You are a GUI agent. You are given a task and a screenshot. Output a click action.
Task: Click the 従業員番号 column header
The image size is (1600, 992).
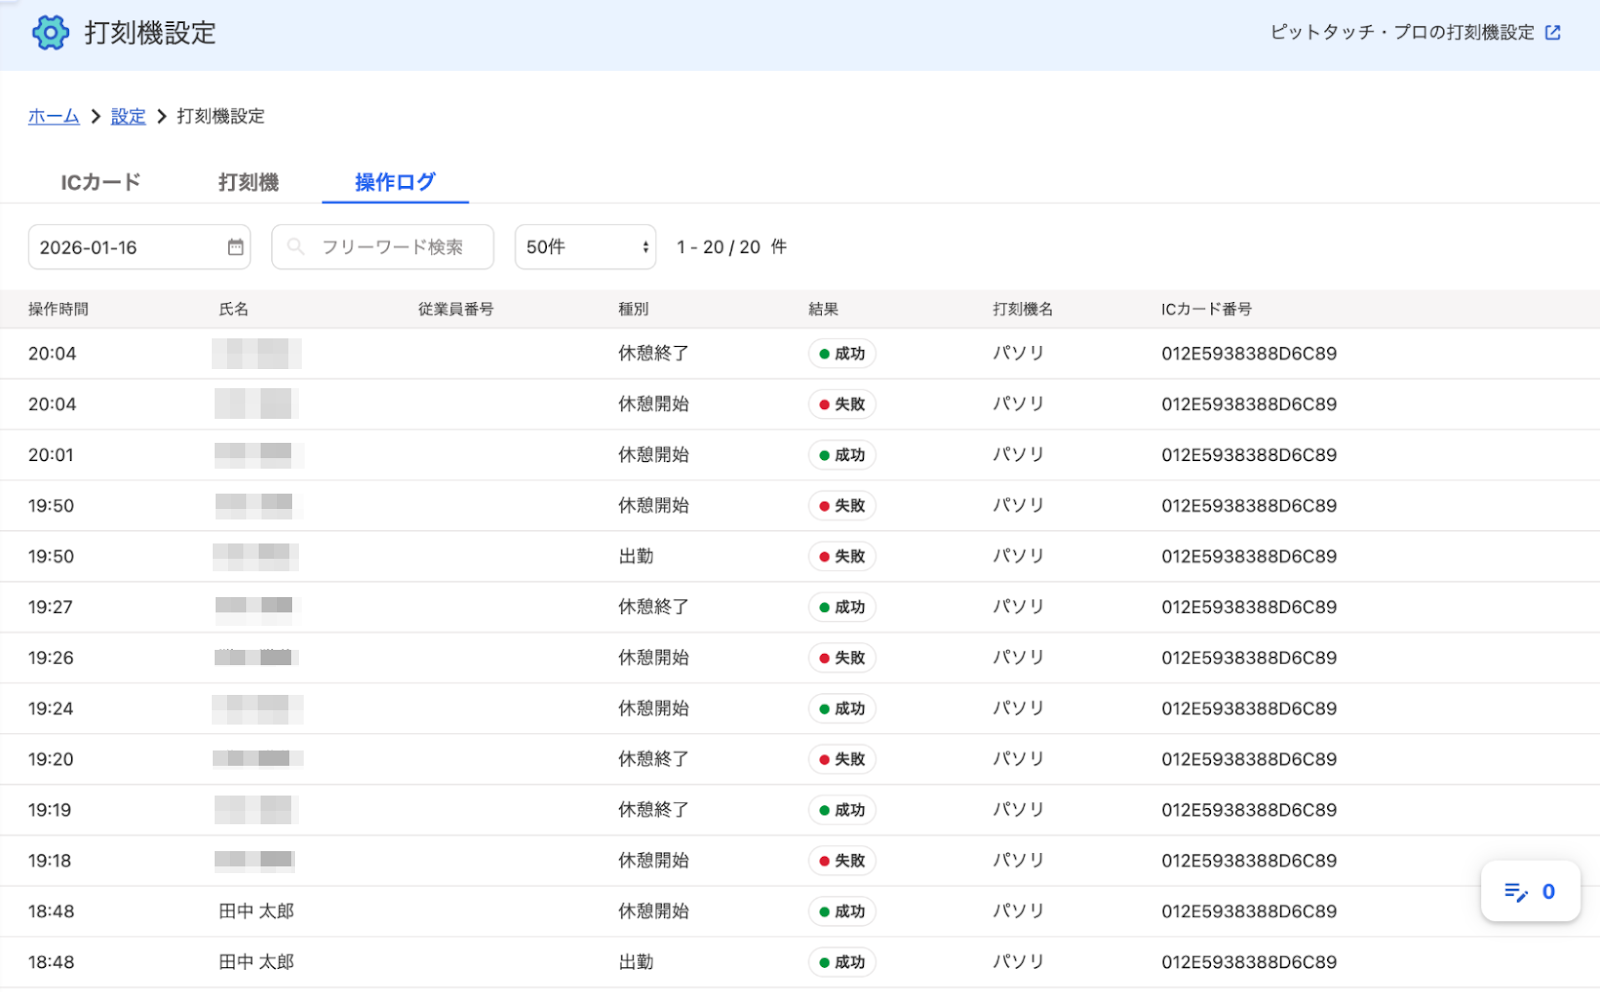click(456, 309)
